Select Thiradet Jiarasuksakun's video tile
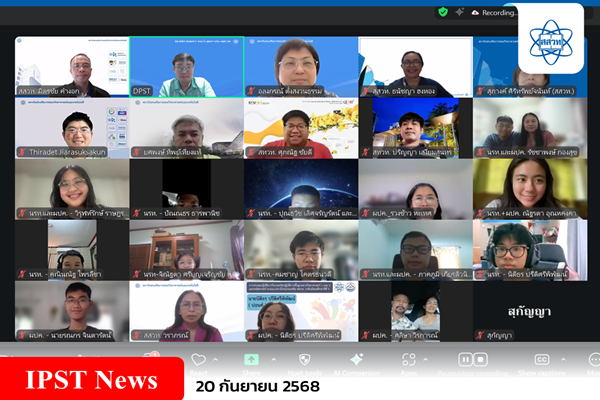Screen dimensions: 600x400 (x=71, y=128)
